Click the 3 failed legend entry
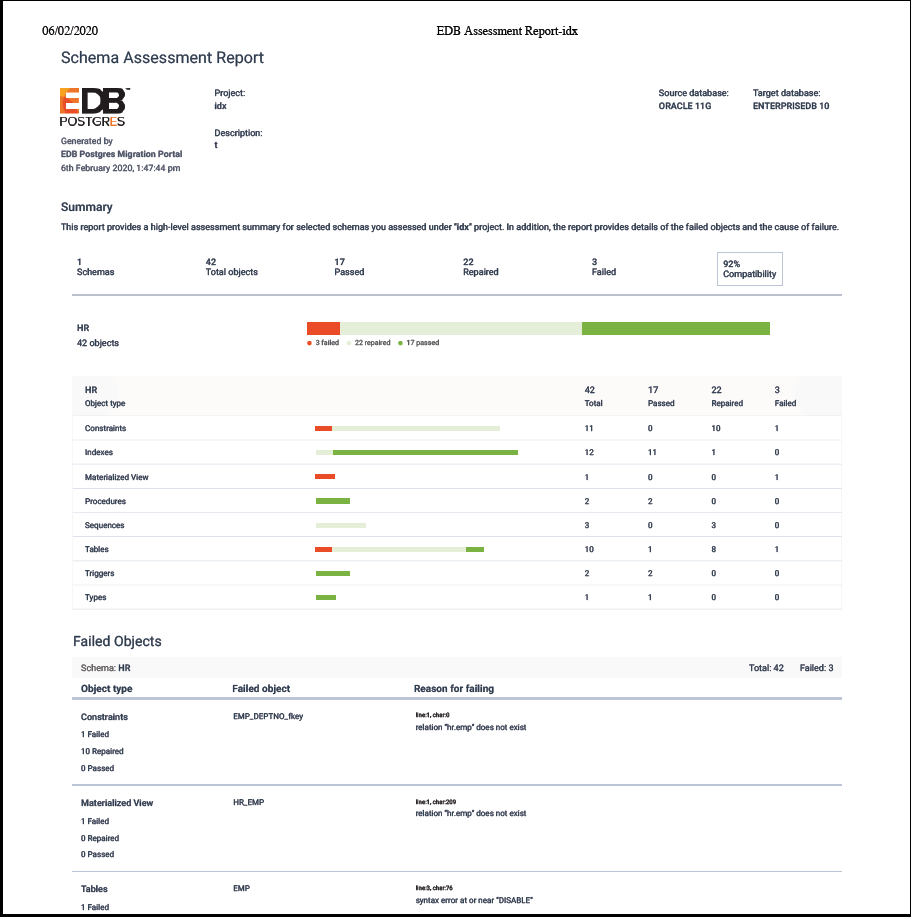This screenshot has width=911, height=917. point(323,343)
